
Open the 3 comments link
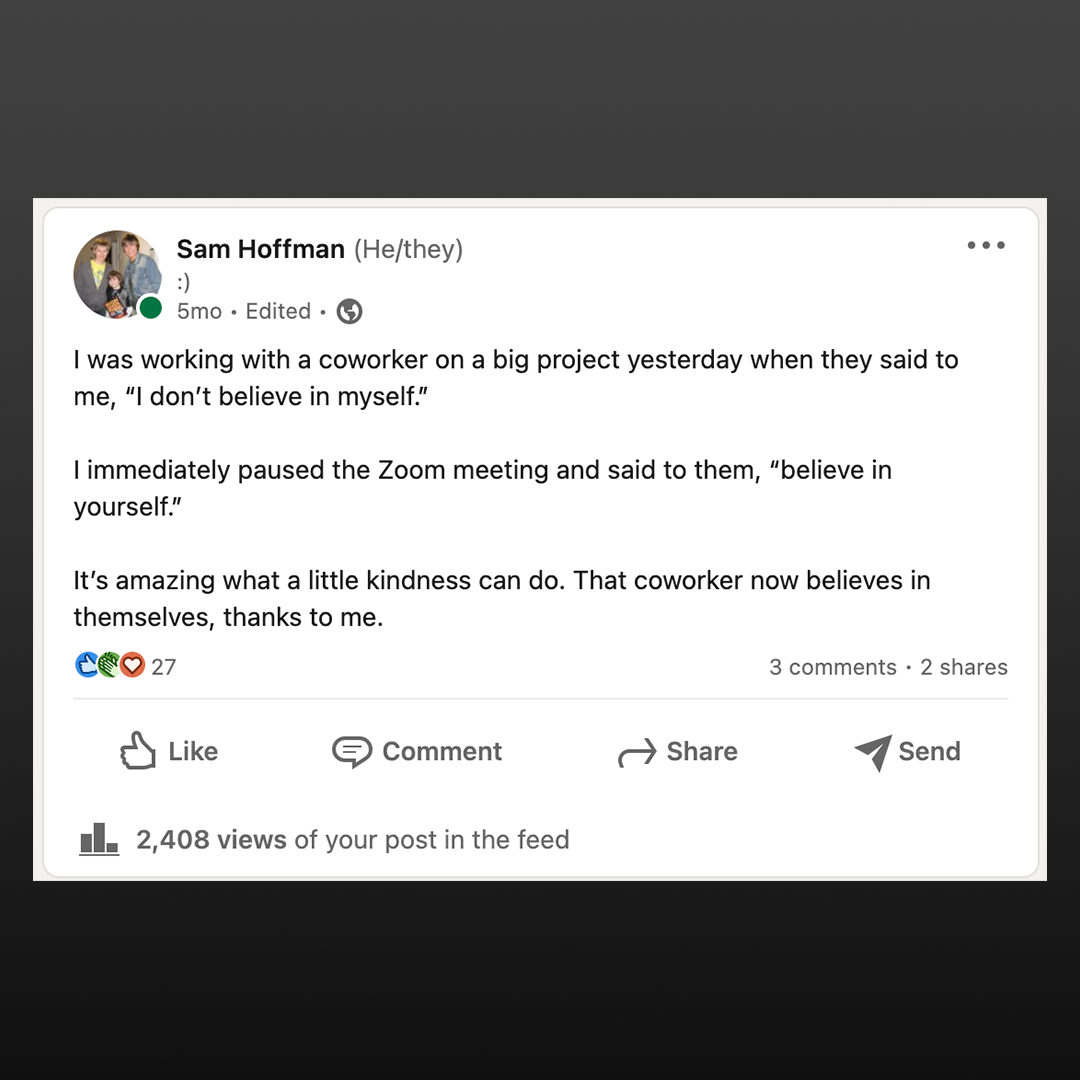pos(832,667)
